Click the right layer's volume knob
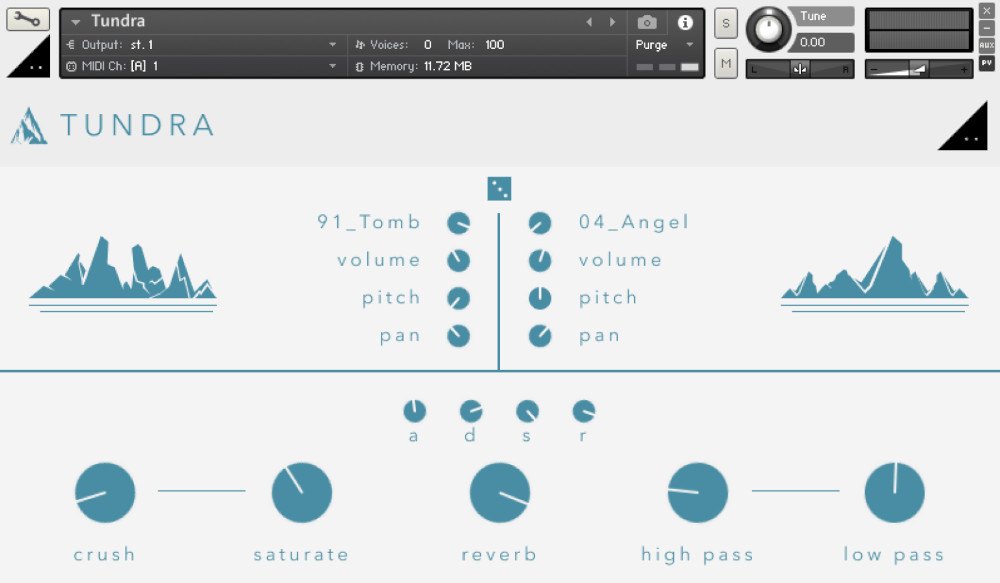 click(x=540, y=260)
